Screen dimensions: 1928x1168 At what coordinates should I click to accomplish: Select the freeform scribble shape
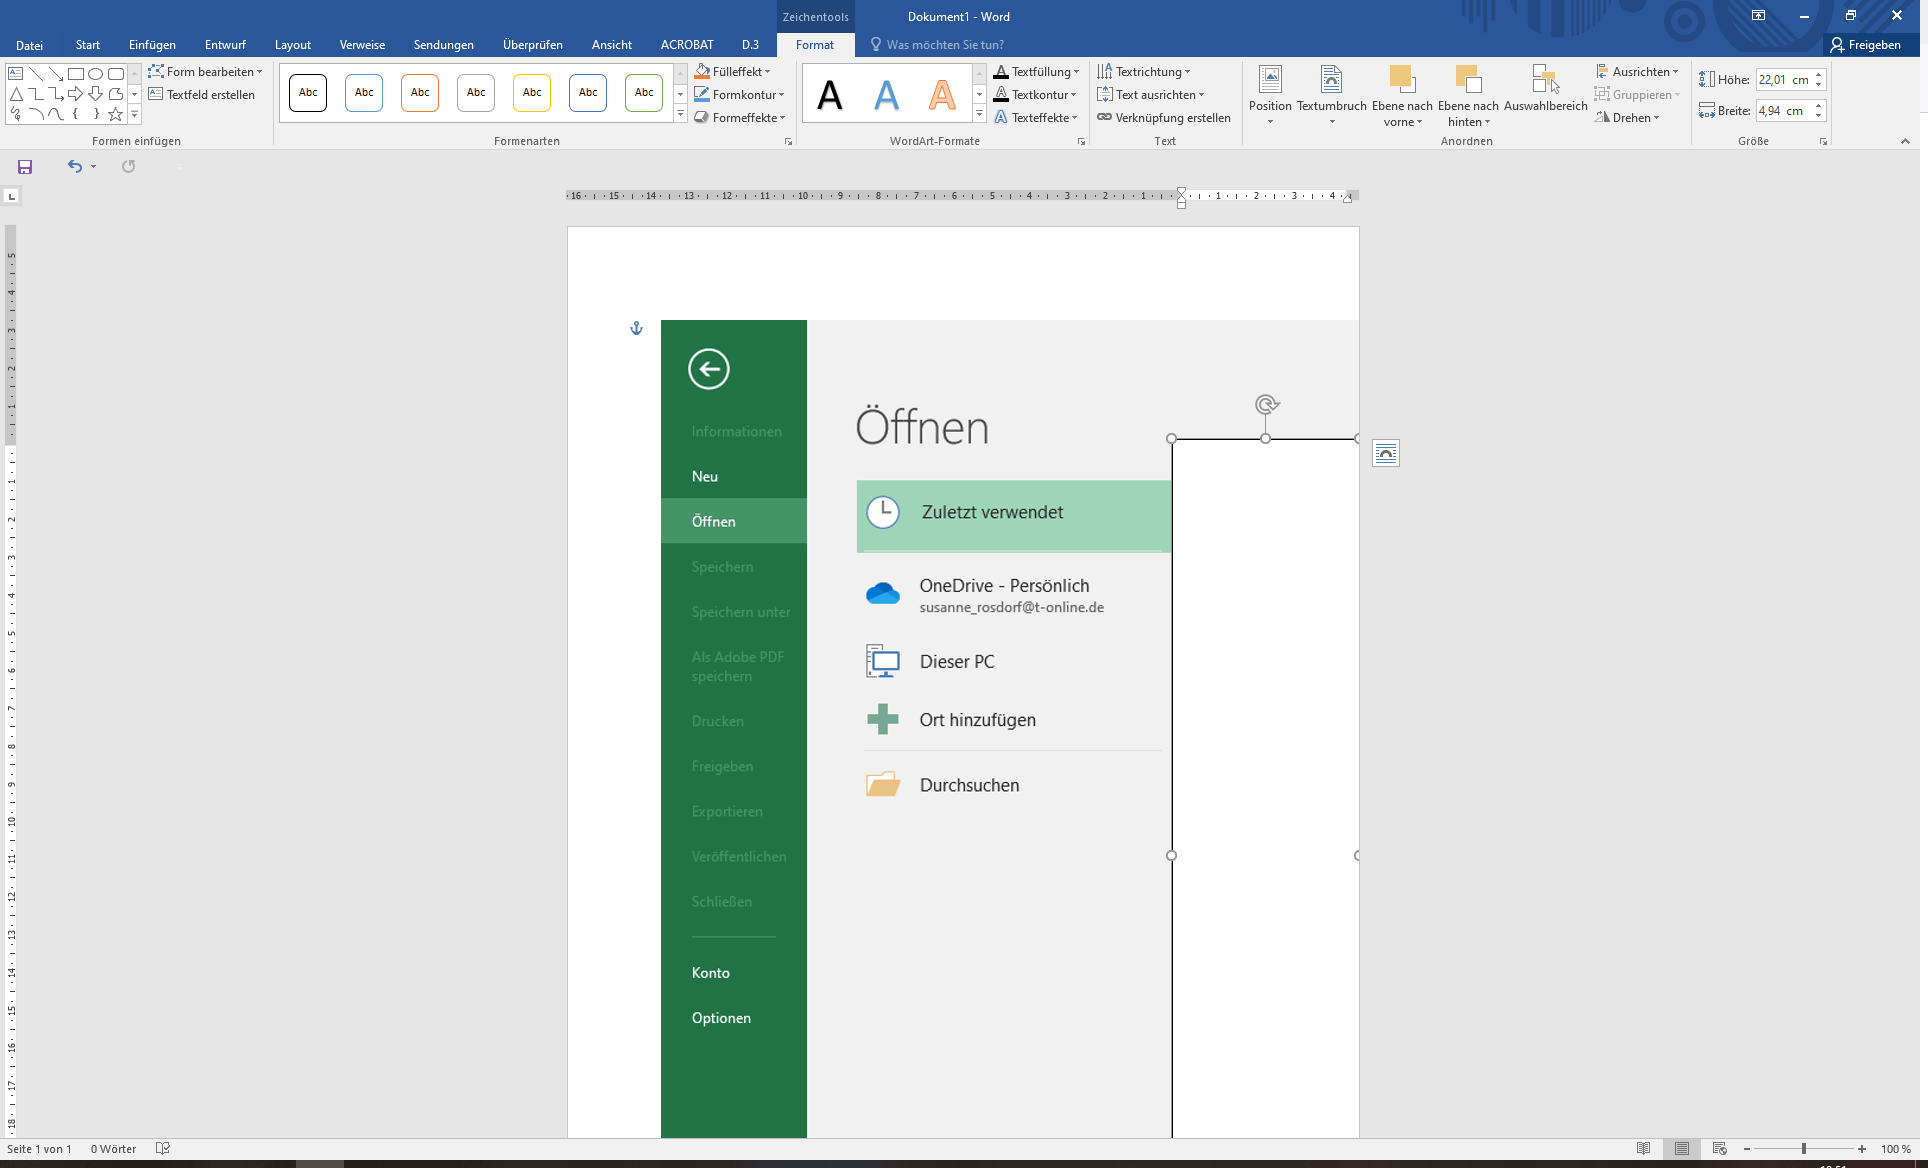point(16,114)
